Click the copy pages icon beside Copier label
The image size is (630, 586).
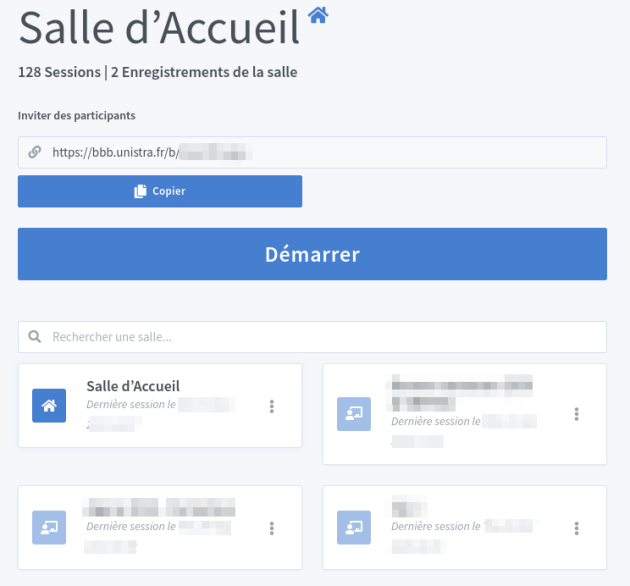click(x=140, y=191)
